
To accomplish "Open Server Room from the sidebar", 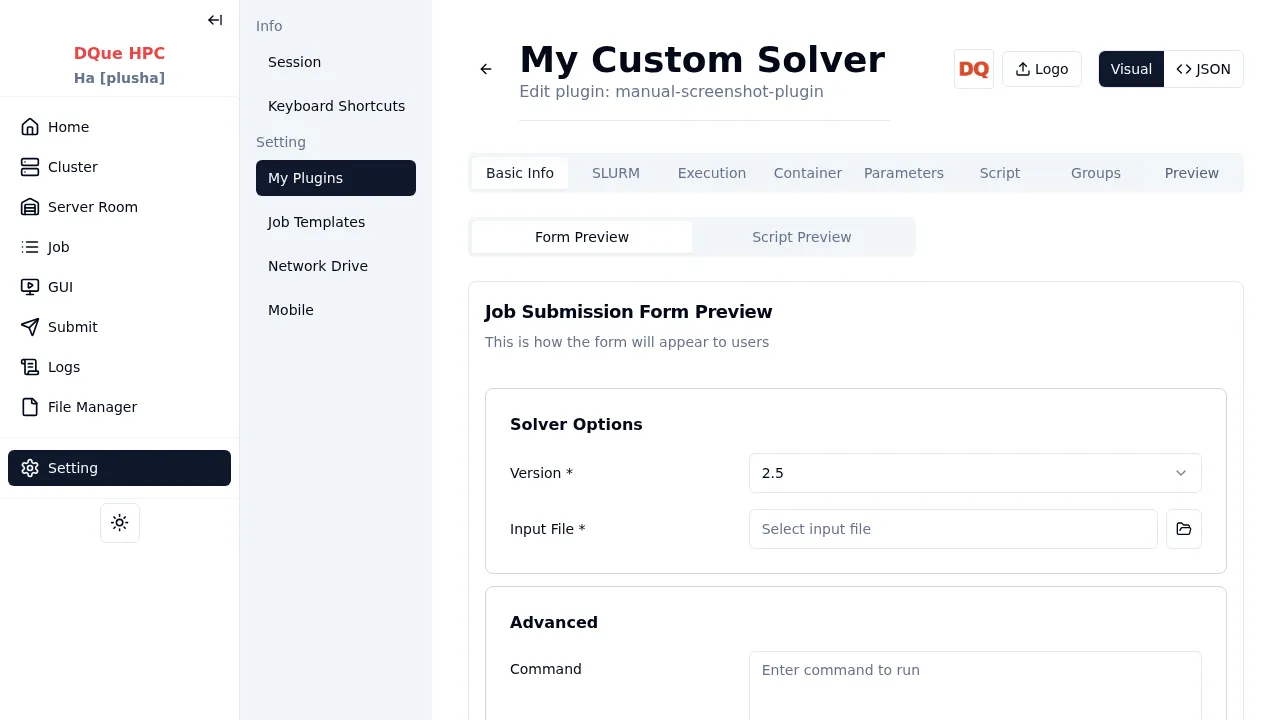I will click(92, 207).
